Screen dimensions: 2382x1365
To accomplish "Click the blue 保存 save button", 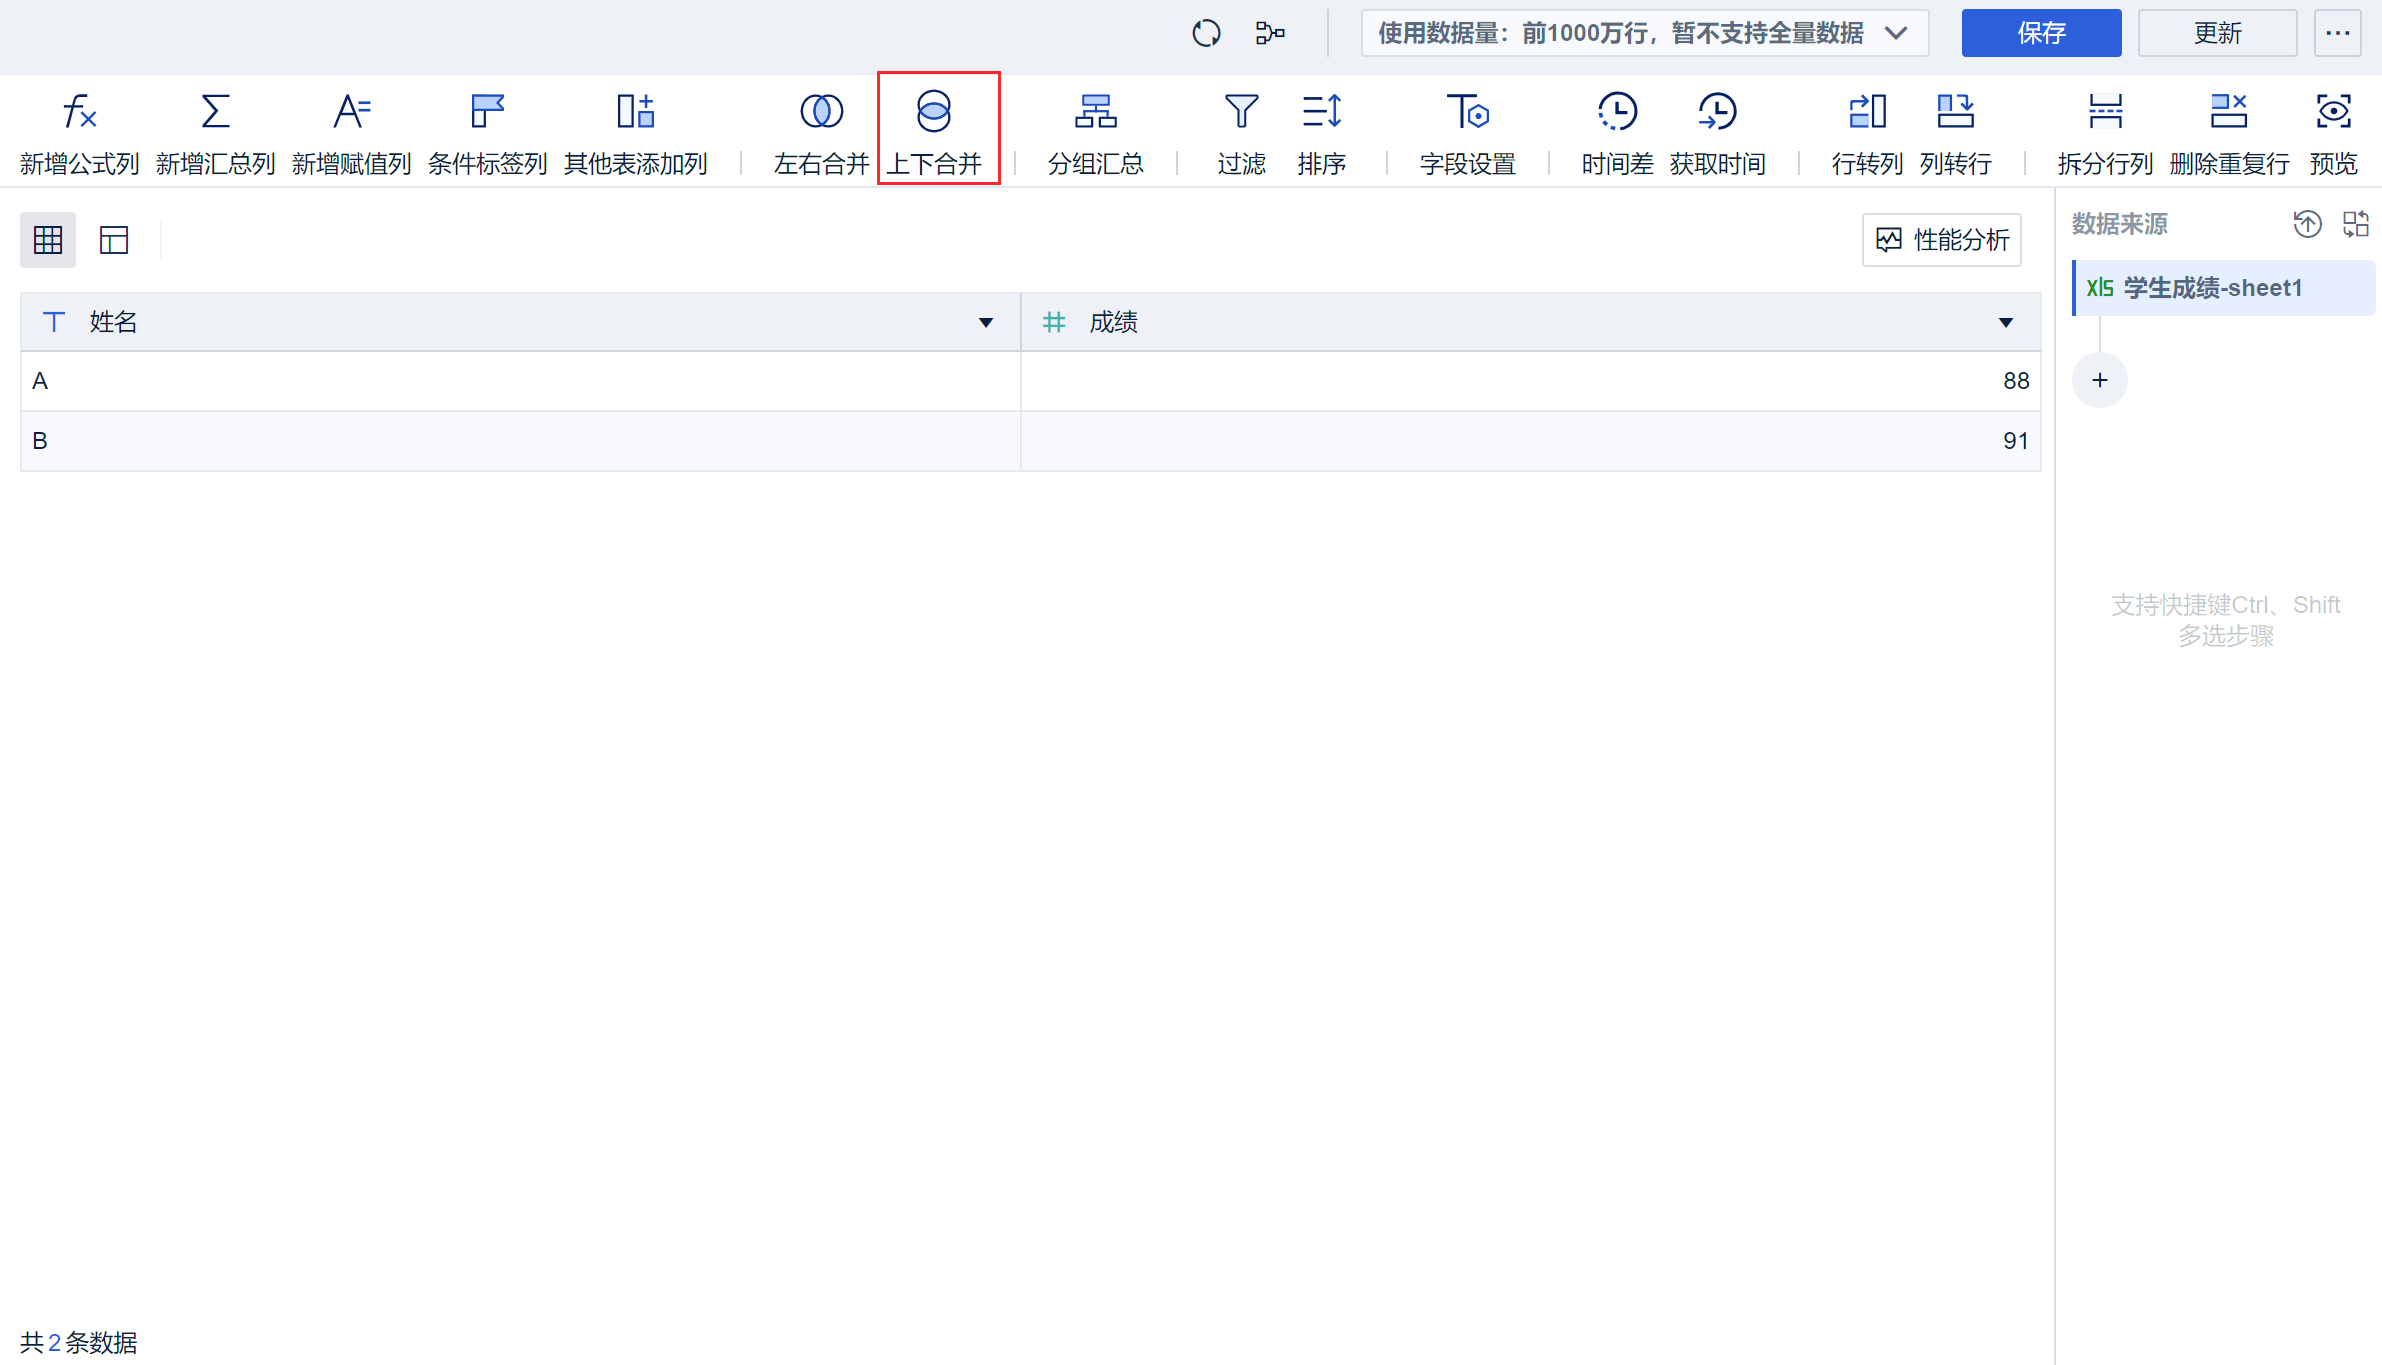I will click(x=2040, y=33).
